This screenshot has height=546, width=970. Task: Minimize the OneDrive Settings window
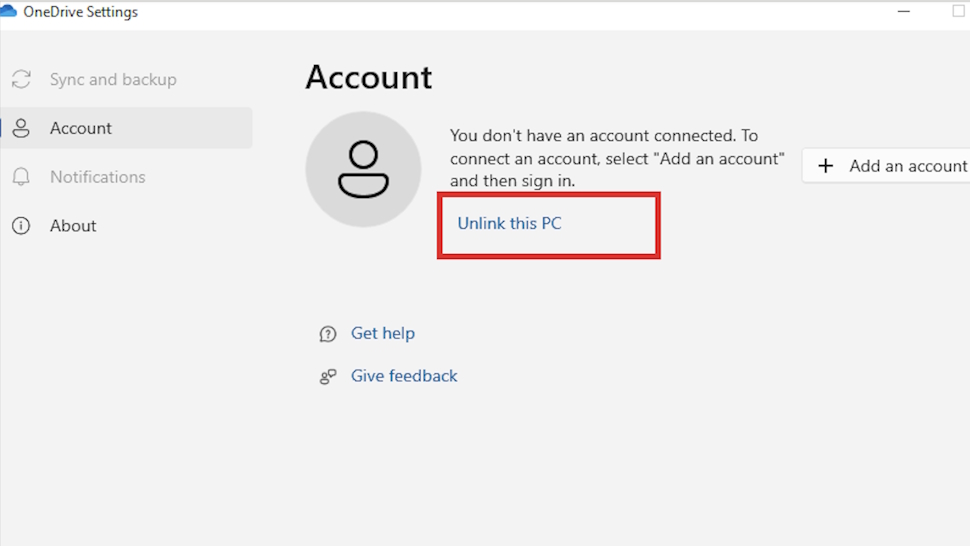tap(904, 11)
